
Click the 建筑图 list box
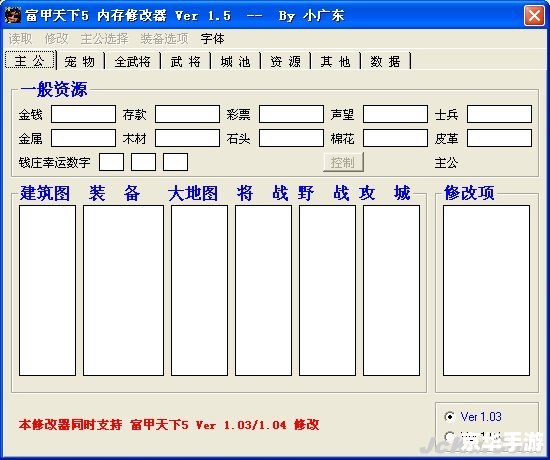(x=47, y=291)
